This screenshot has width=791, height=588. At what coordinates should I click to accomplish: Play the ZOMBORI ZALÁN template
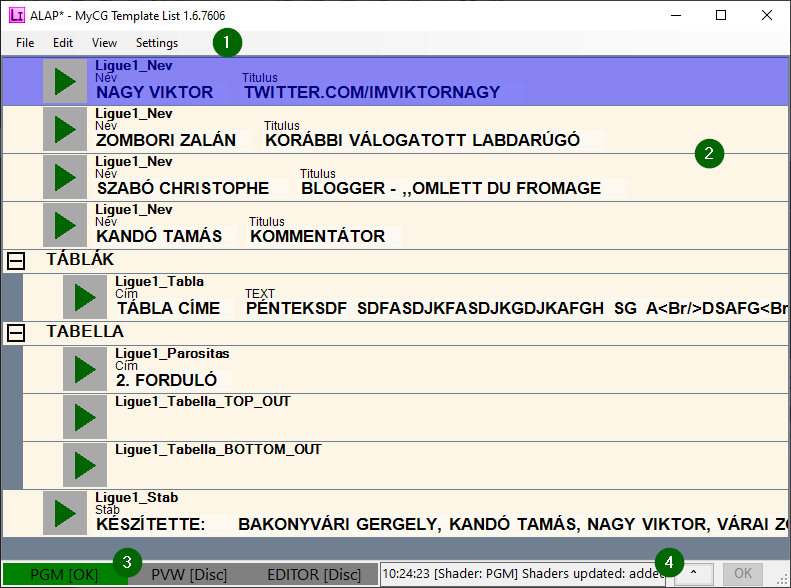65,130
